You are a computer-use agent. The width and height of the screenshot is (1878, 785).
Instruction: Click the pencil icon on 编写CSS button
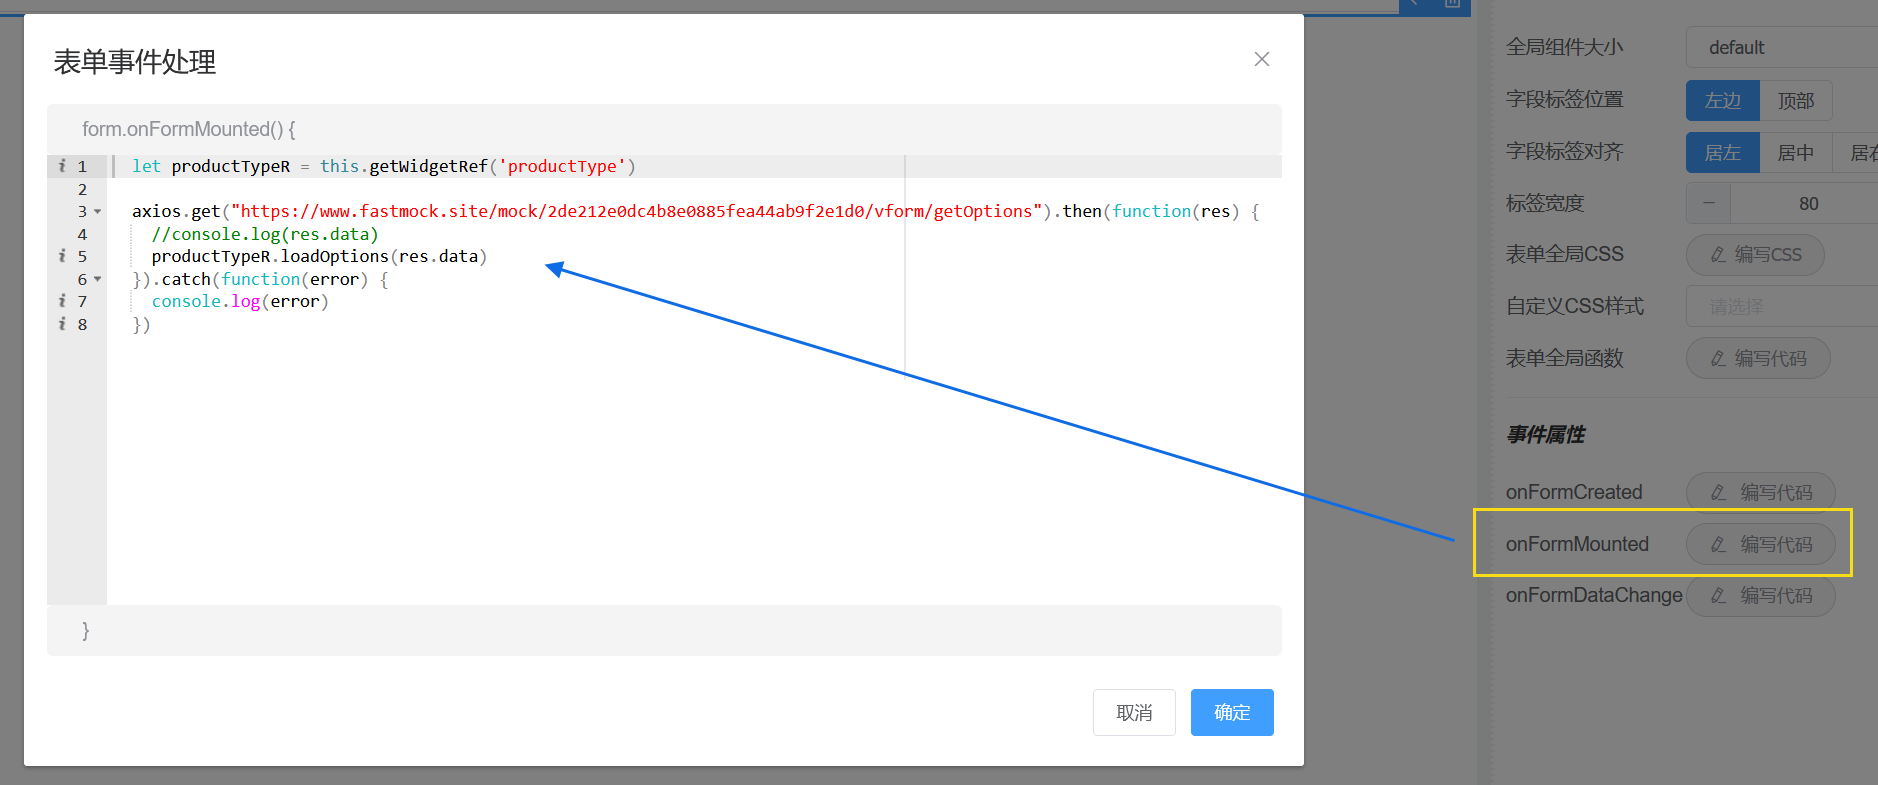[x=1718, y=255]
